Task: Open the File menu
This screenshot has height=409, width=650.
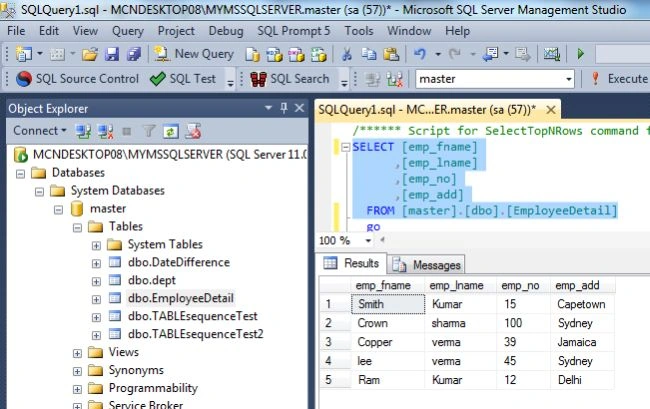Action: (x=16, y=31)
